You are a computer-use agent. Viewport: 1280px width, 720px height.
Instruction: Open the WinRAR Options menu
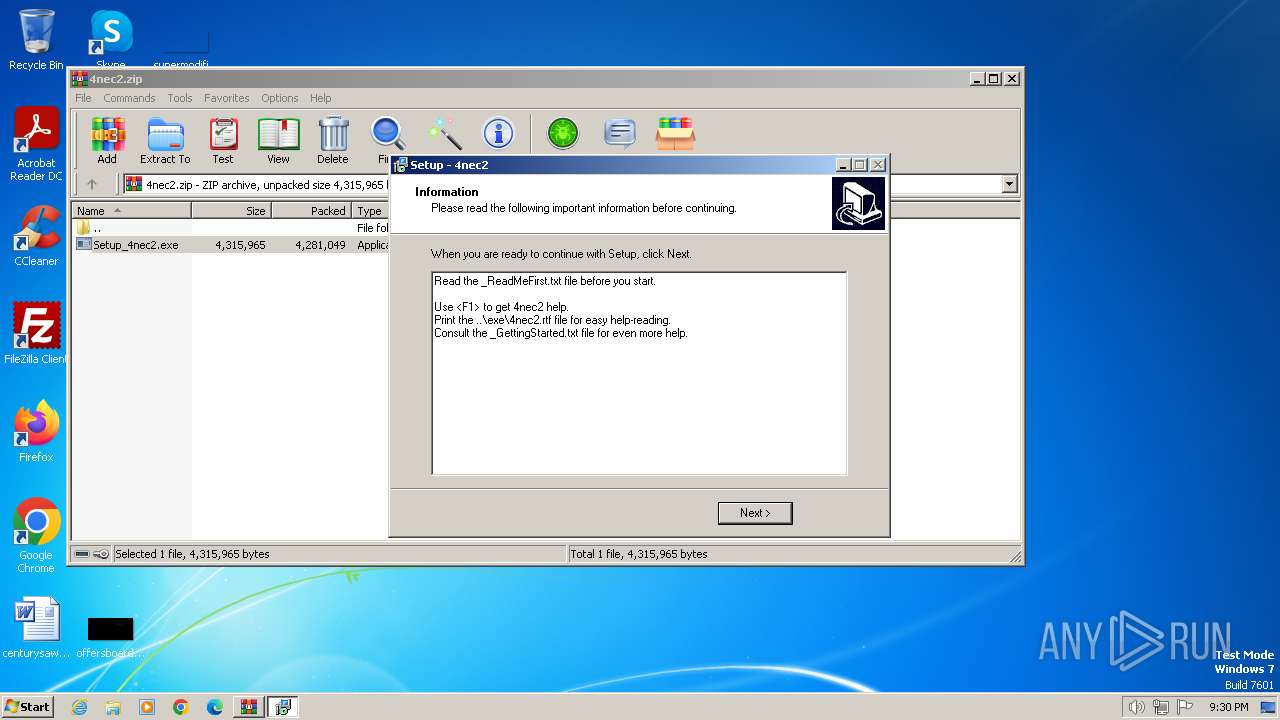280,98
